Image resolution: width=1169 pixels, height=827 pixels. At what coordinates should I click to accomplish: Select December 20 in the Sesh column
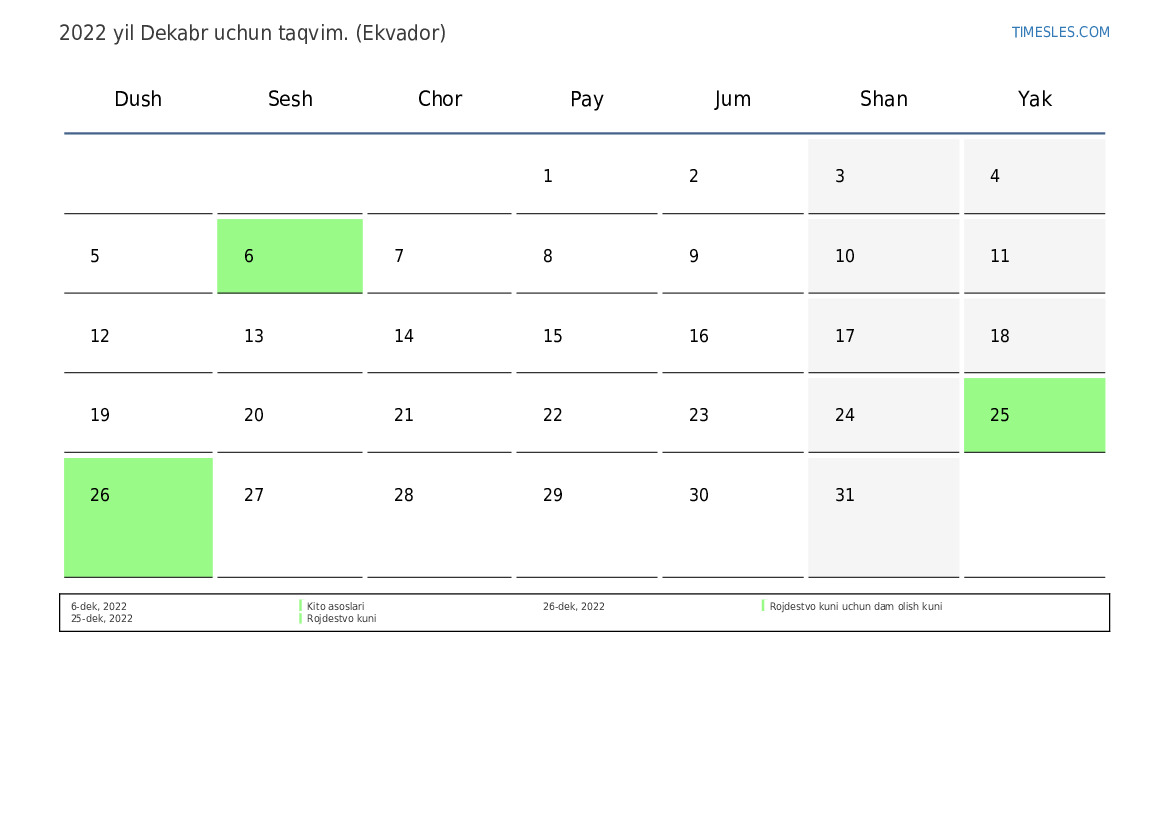[x=289, y=415]
